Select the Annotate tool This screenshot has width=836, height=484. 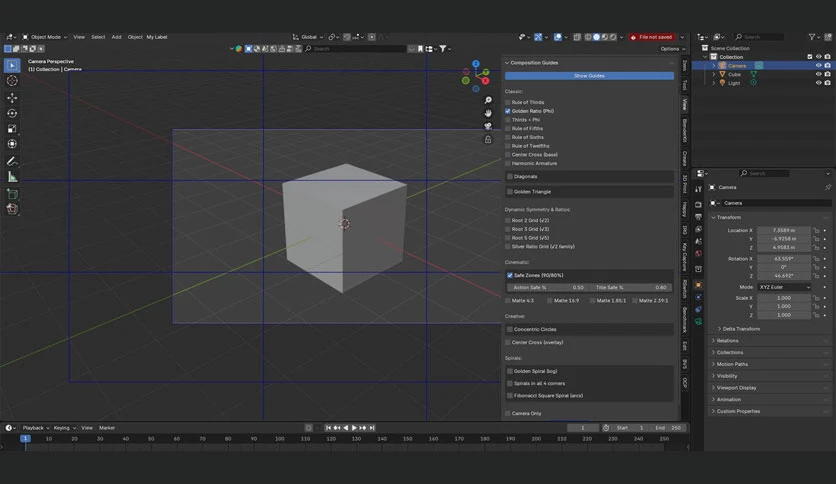[x=12, y=161]
